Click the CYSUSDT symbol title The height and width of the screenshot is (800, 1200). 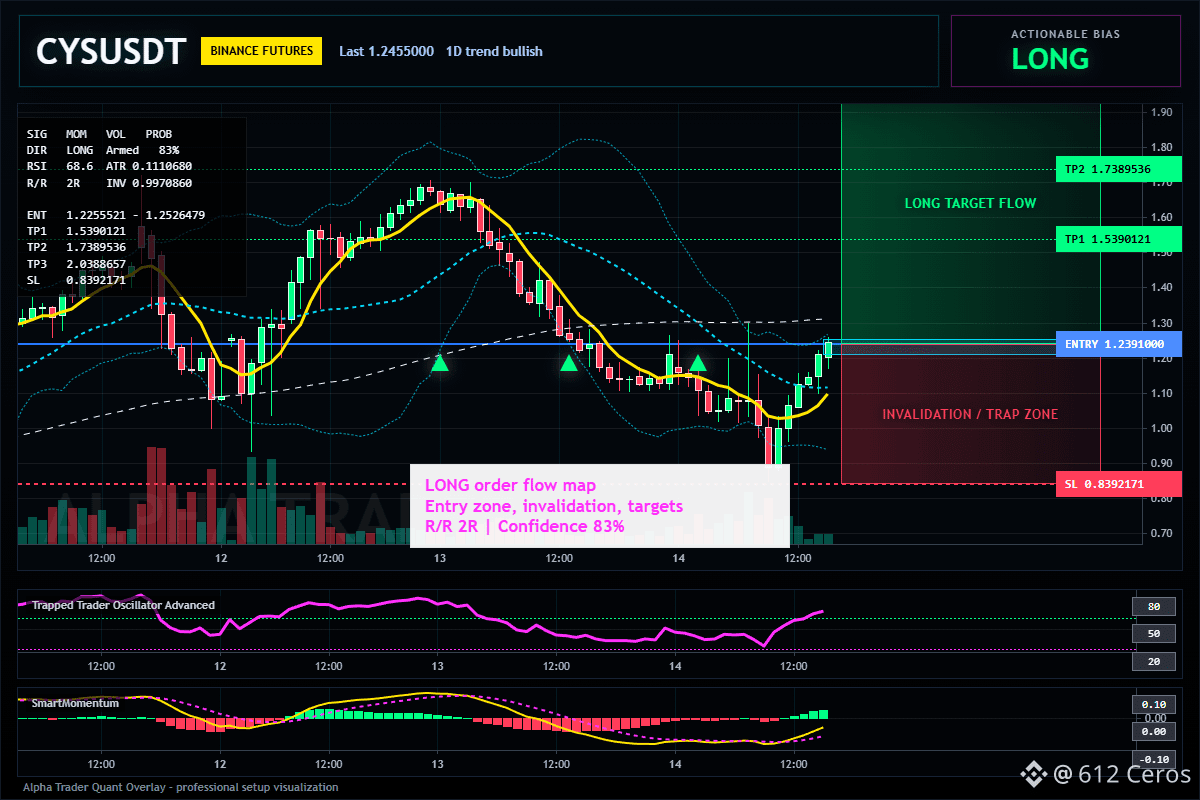point(111,51)
